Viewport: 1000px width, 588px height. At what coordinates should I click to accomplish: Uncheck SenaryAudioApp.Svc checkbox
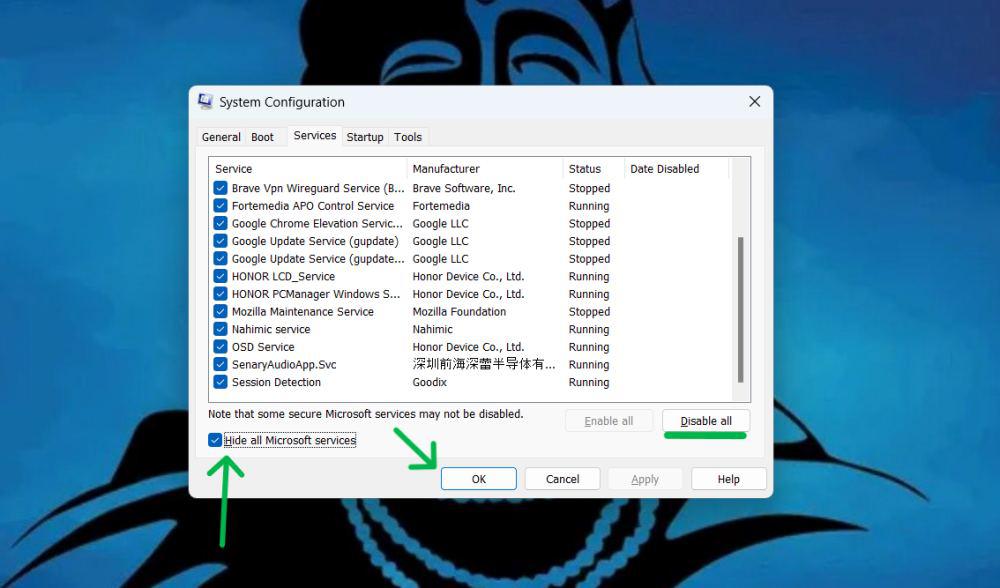tap(220, 364)
